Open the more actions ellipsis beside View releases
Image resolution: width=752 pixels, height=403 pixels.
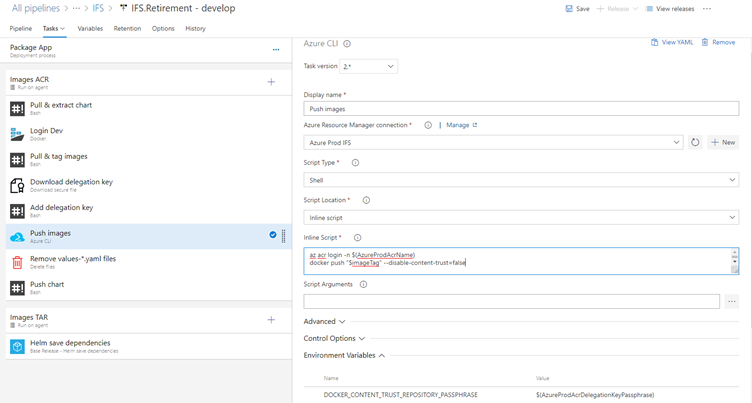[707, 9]
